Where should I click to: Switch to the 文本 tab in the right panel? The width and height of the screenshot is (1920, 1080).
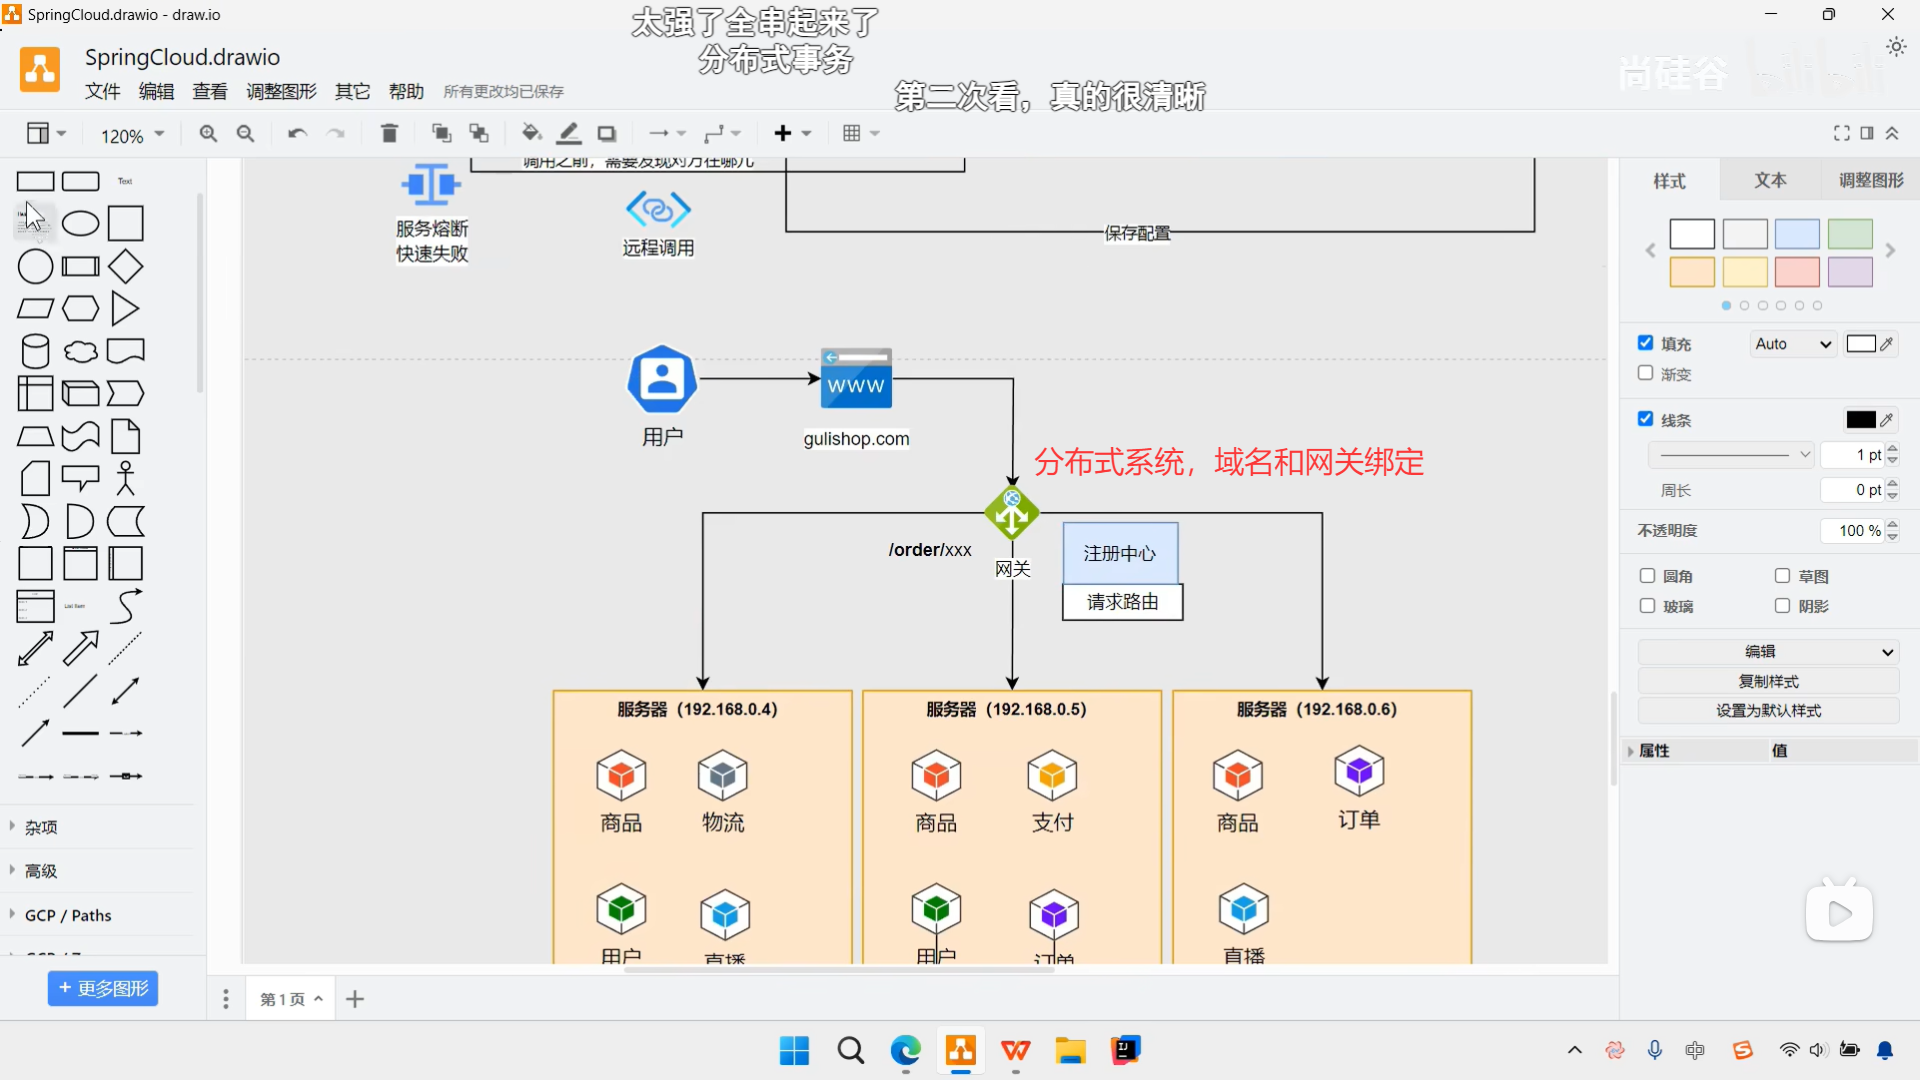1769,181
